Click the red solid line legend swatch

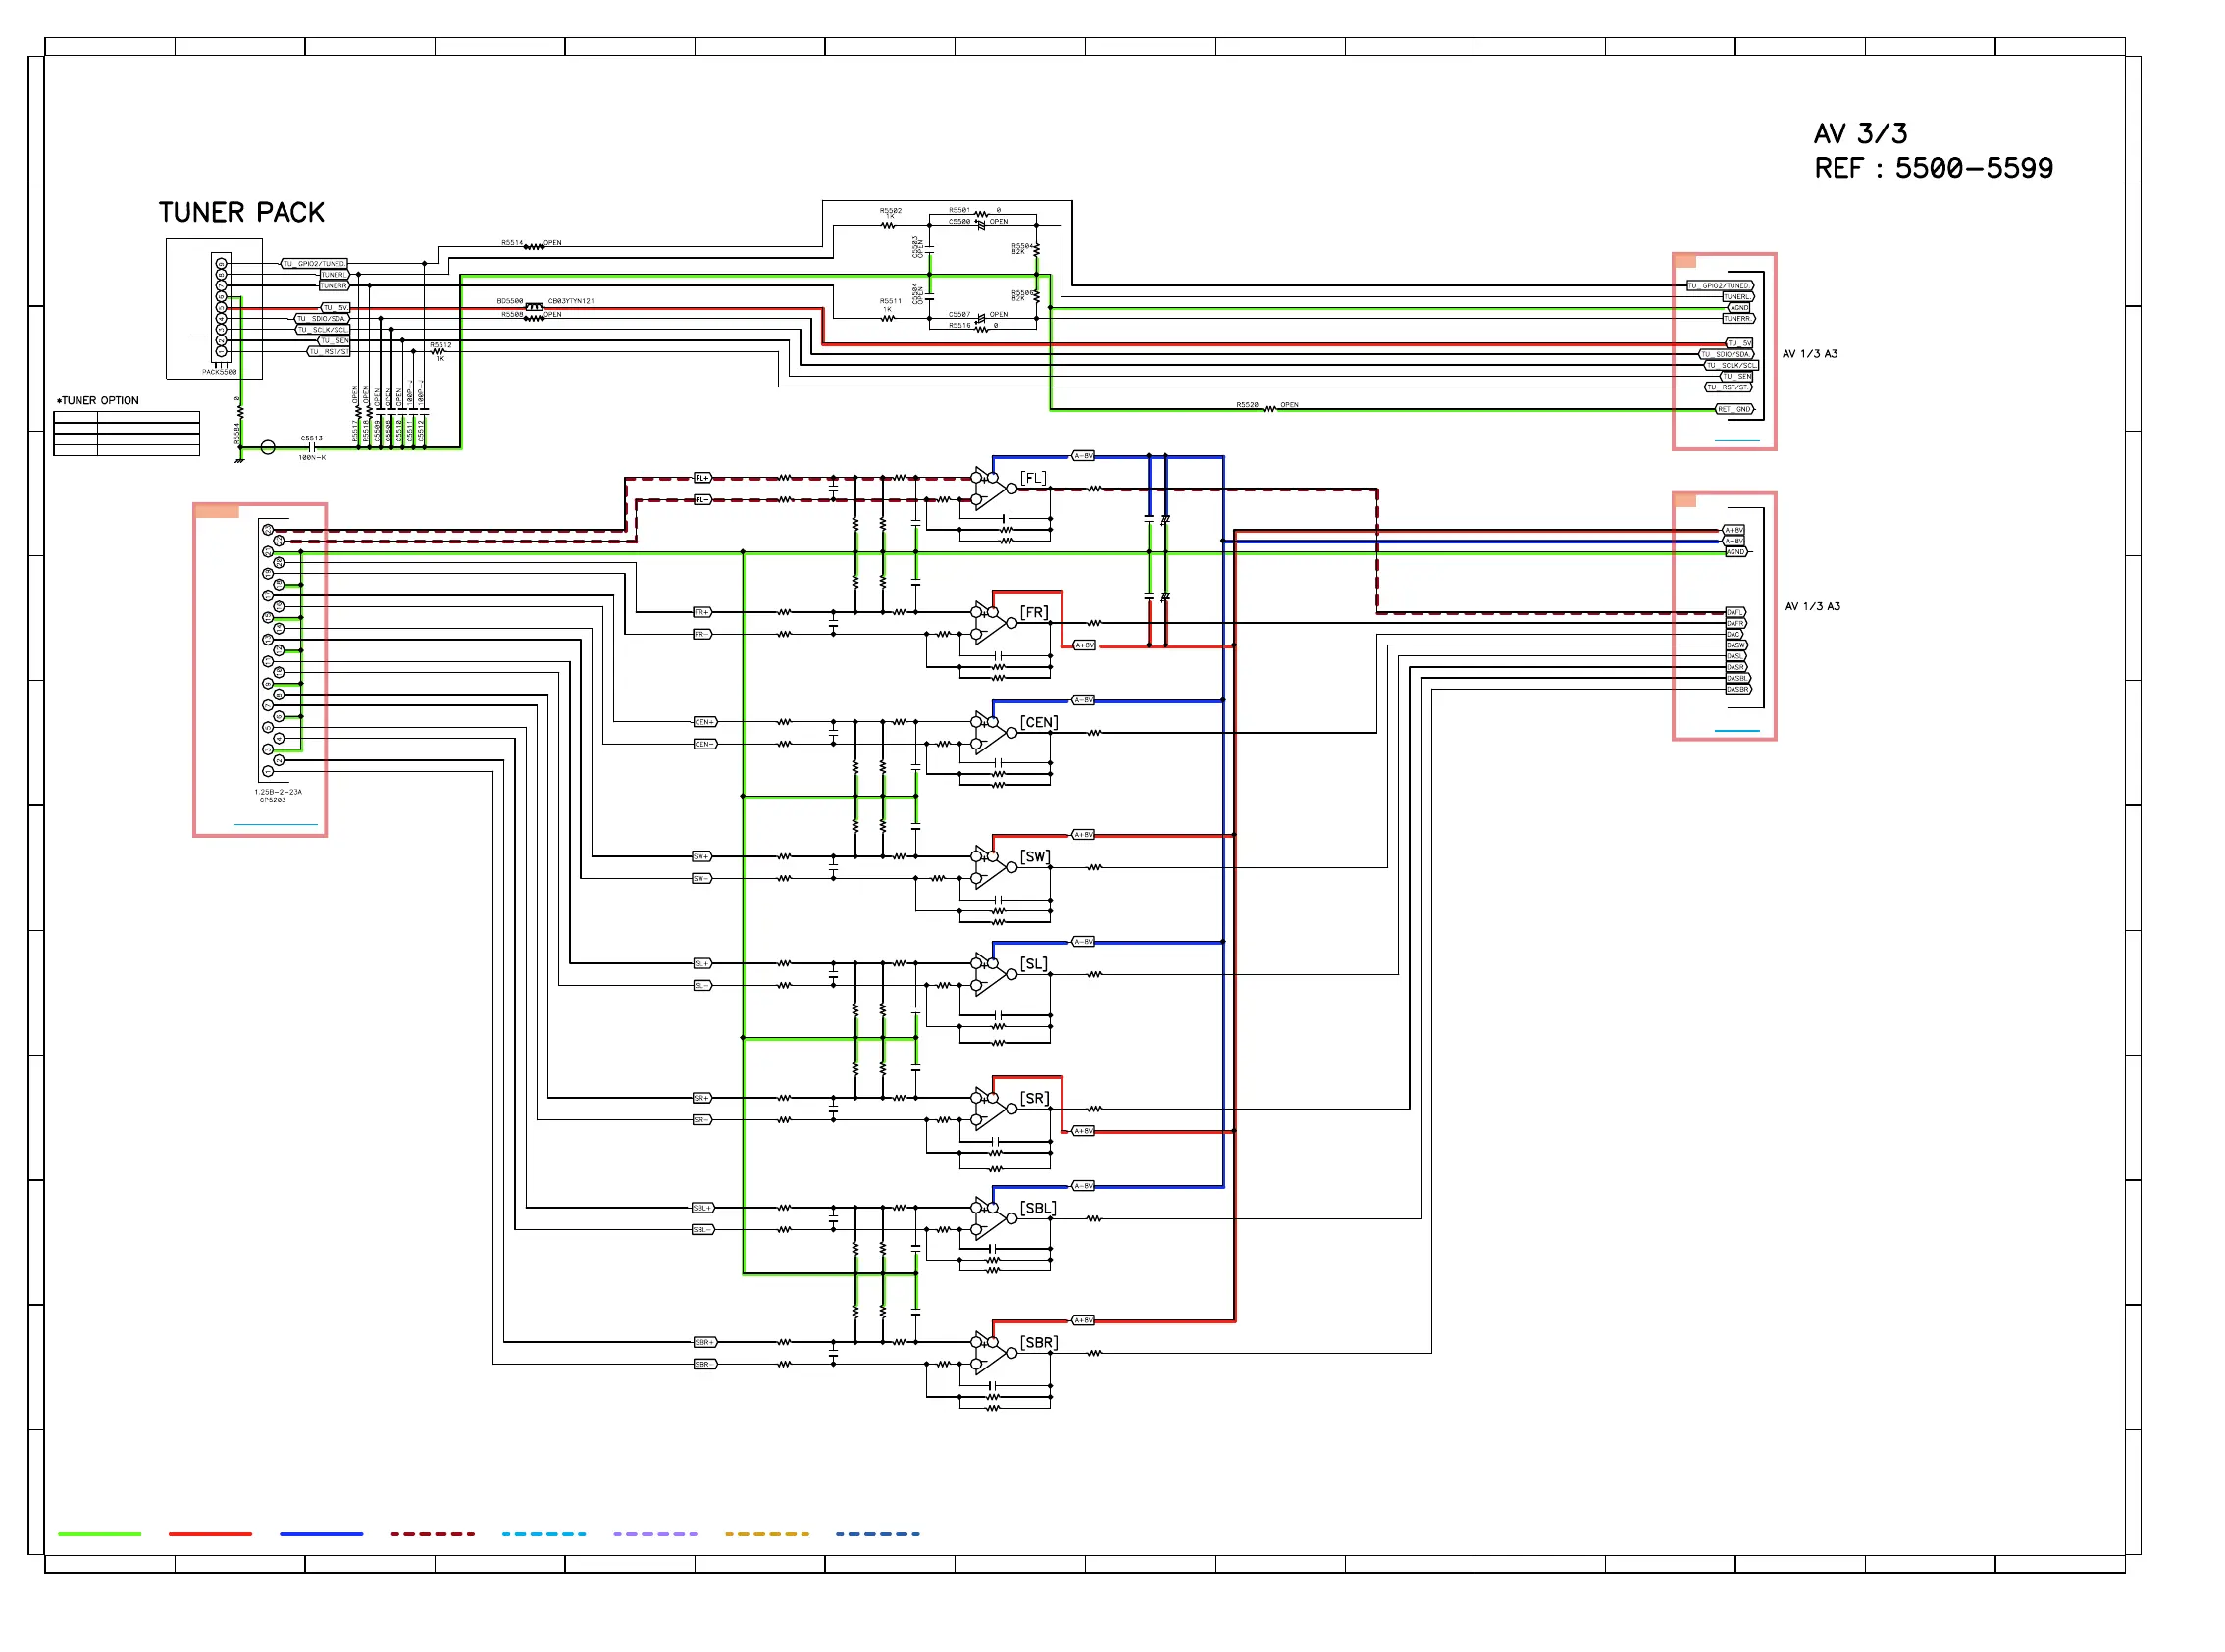tap(210, 1533)
